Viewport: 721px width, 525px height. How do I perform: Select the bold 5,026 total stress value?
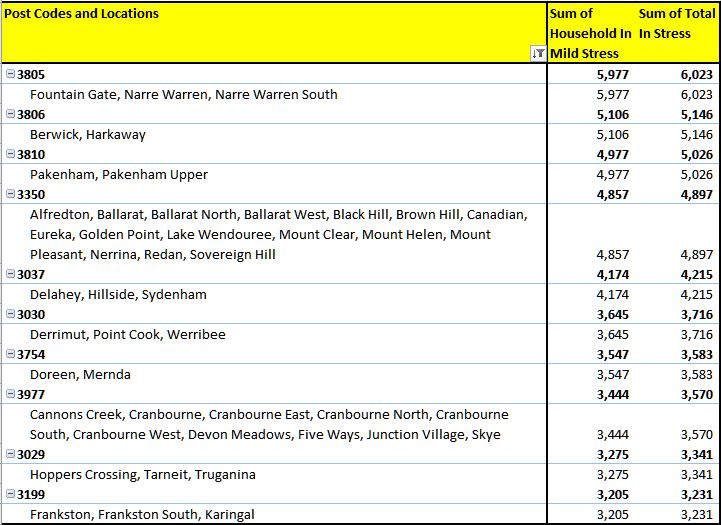[697, 154]
